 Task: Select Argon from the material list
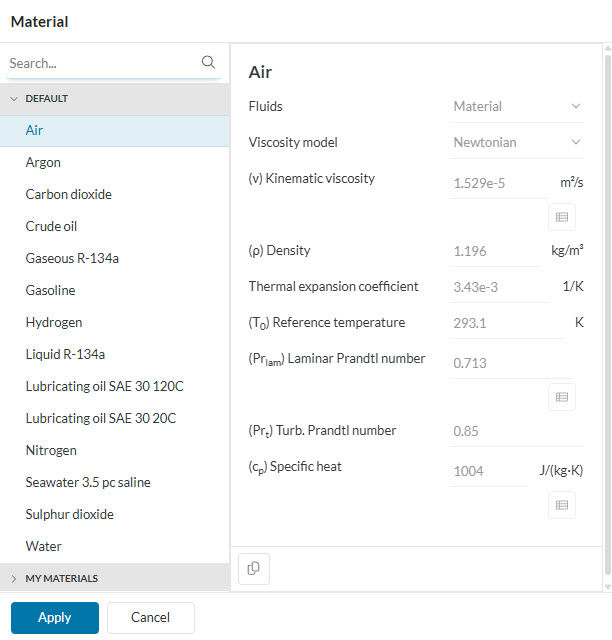click(x=43, y=162)
